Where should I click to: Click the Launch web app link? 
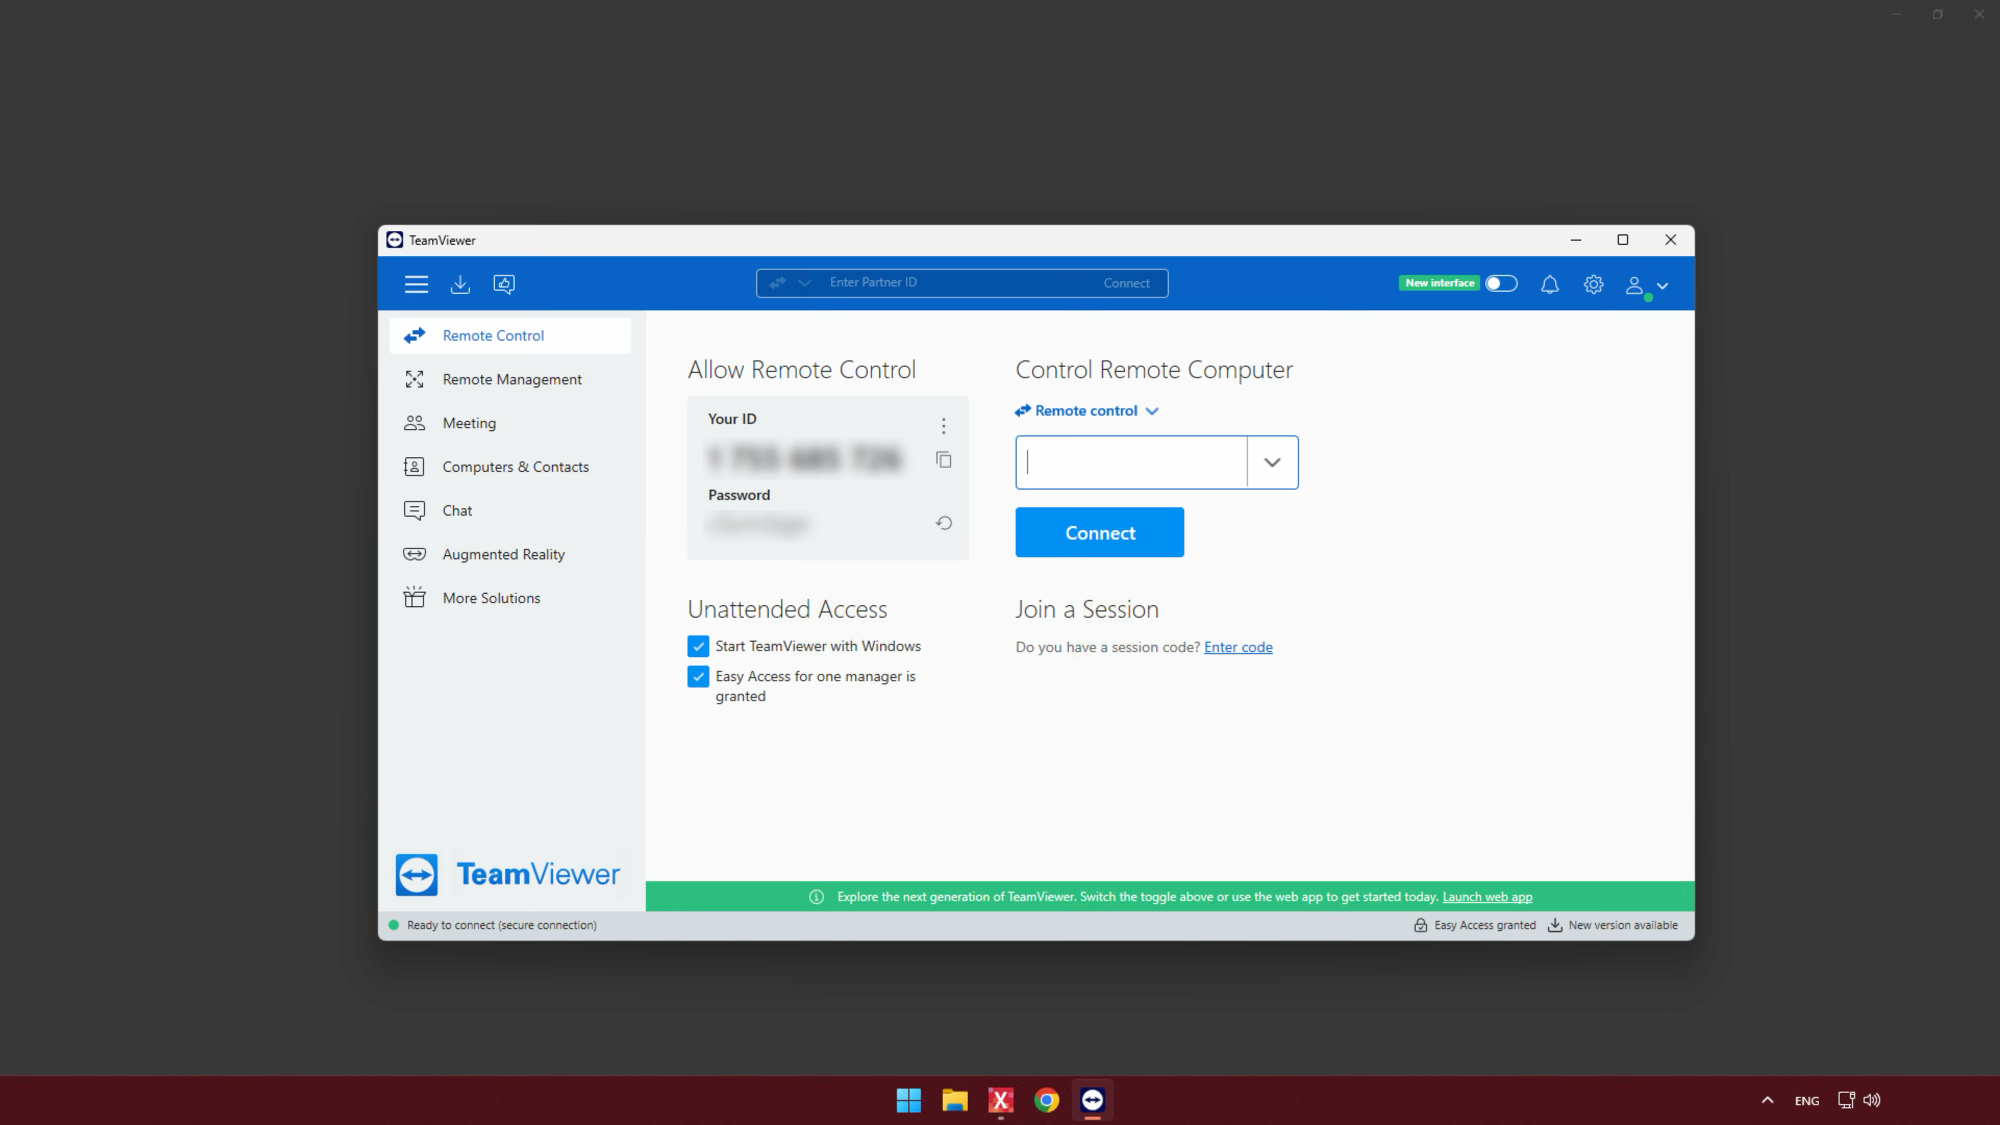coord(1487,897)
